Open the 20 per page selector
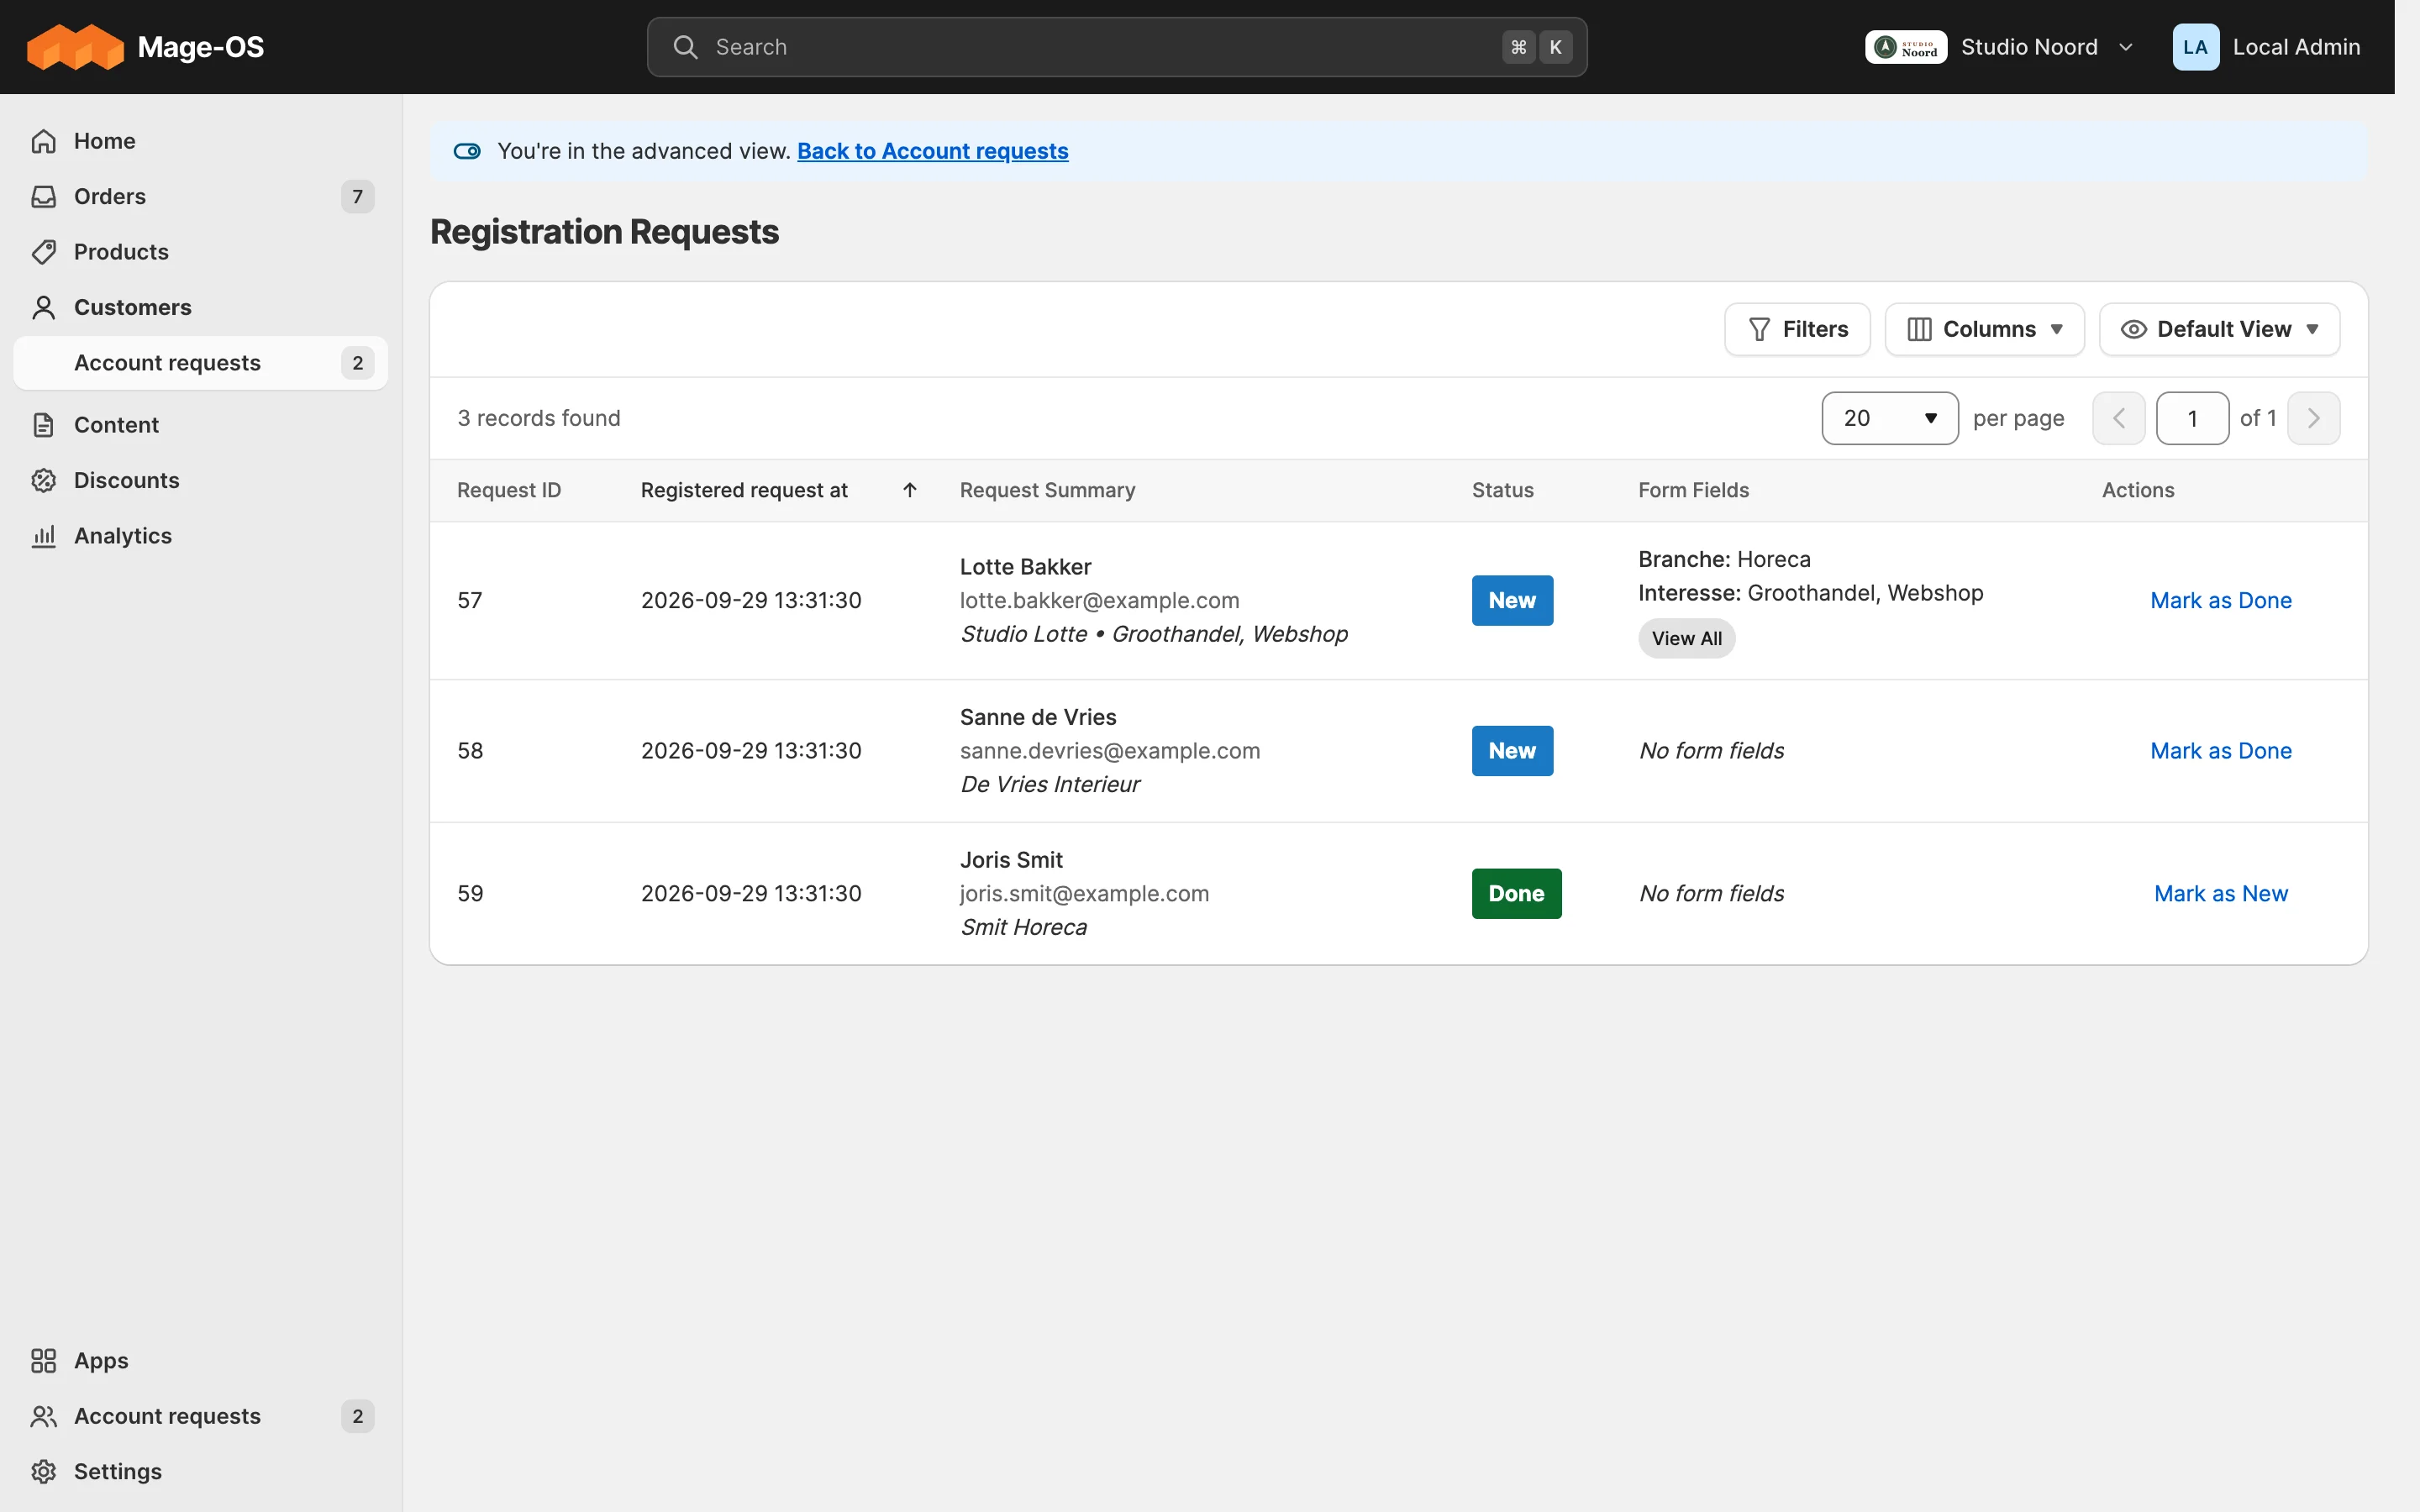This screenshot has width=2420, height=1512. [x=1889, y=418]
